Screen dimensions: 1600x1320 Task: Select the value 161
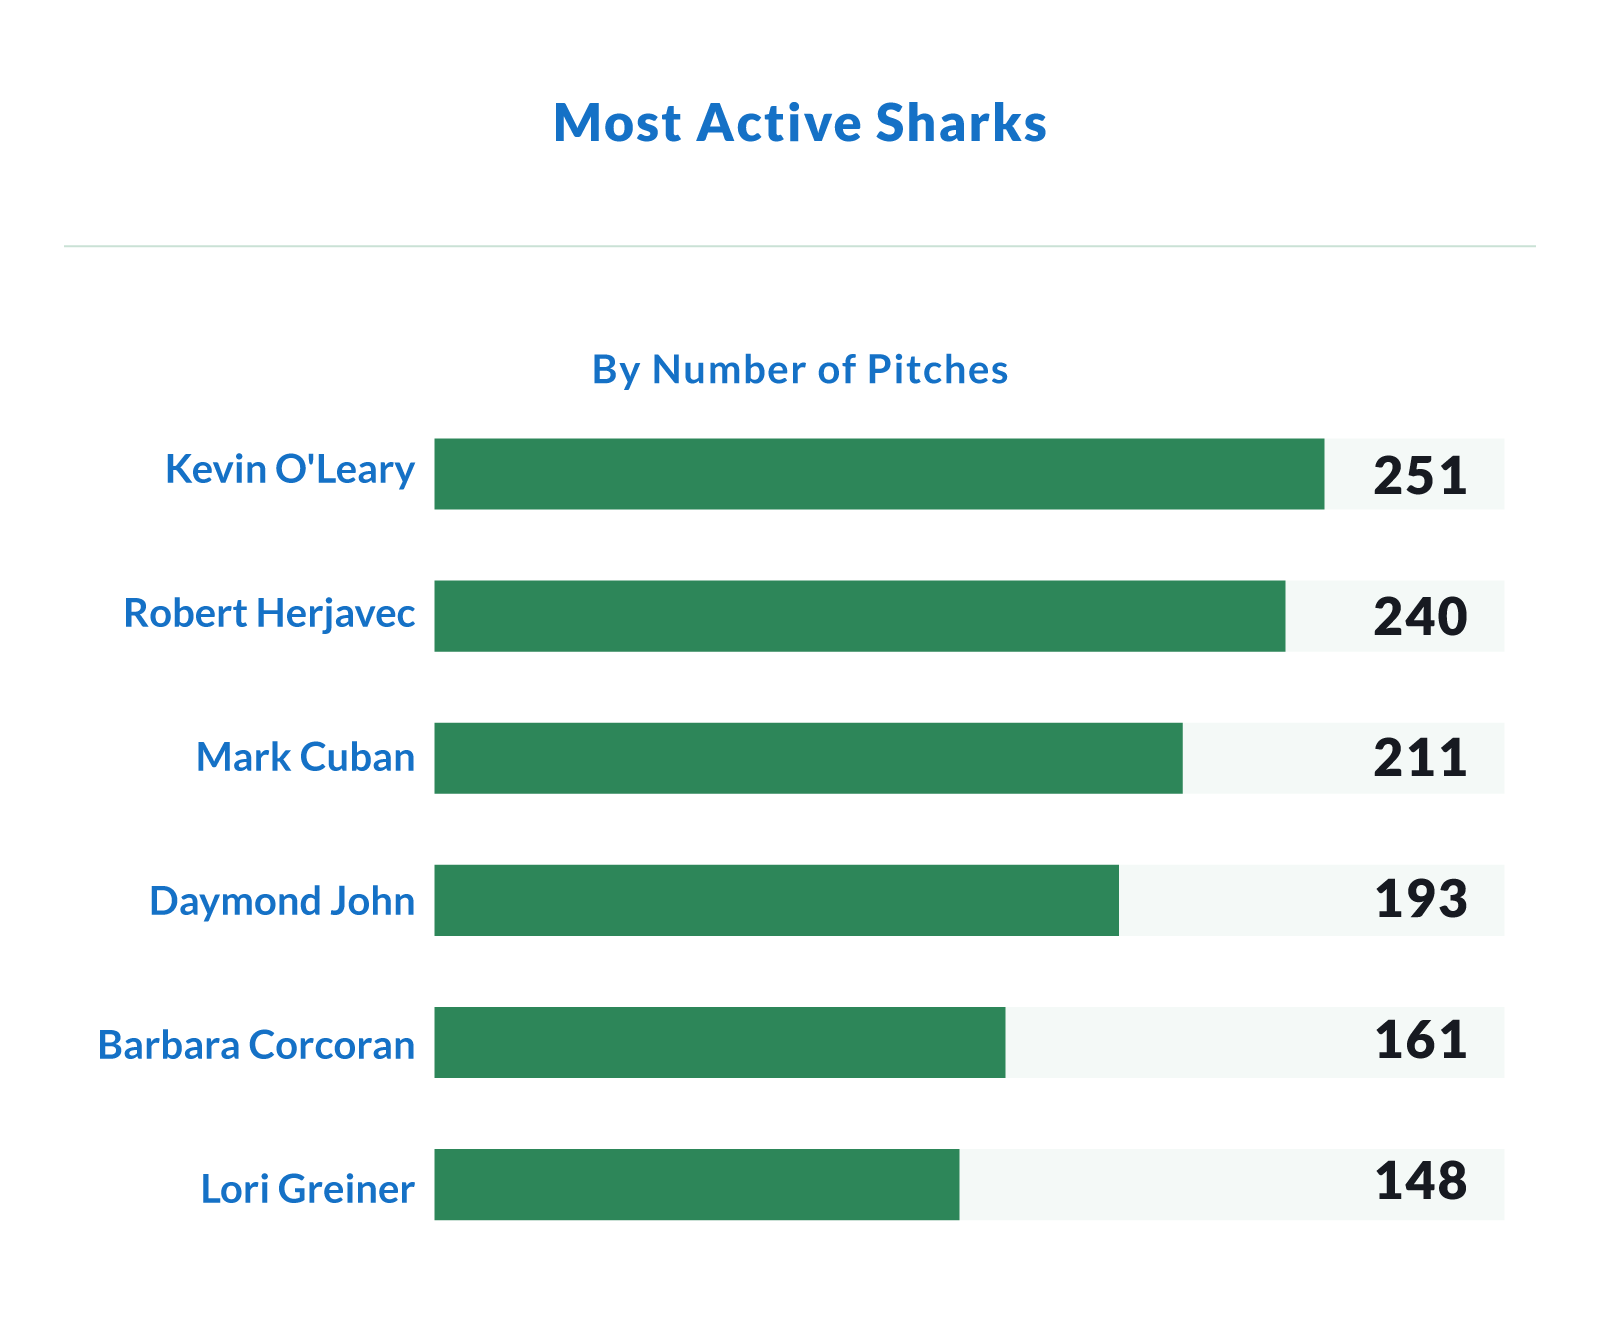(x=1420, y=1041)
